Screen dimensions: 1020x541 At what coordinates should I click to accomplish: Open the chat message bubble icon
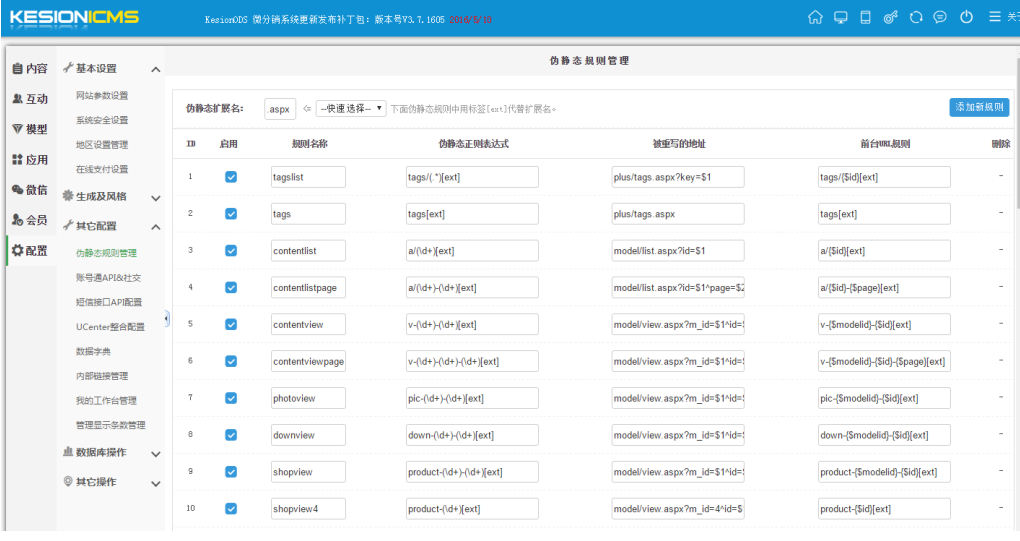940,17
